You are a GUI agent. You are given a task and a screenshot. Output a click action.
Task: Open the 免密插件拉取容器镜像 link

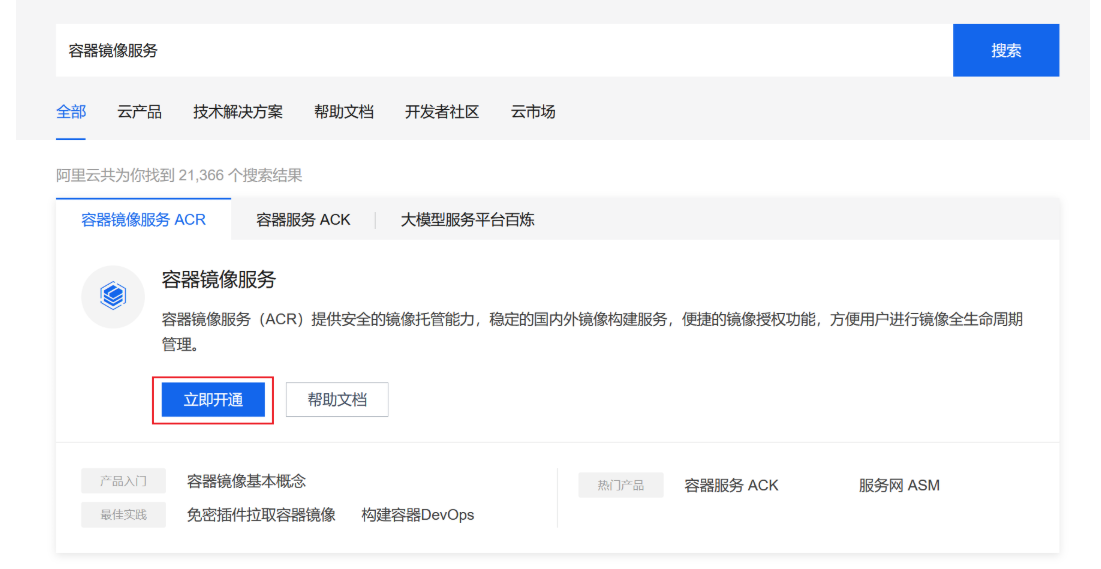click(261, 515)
